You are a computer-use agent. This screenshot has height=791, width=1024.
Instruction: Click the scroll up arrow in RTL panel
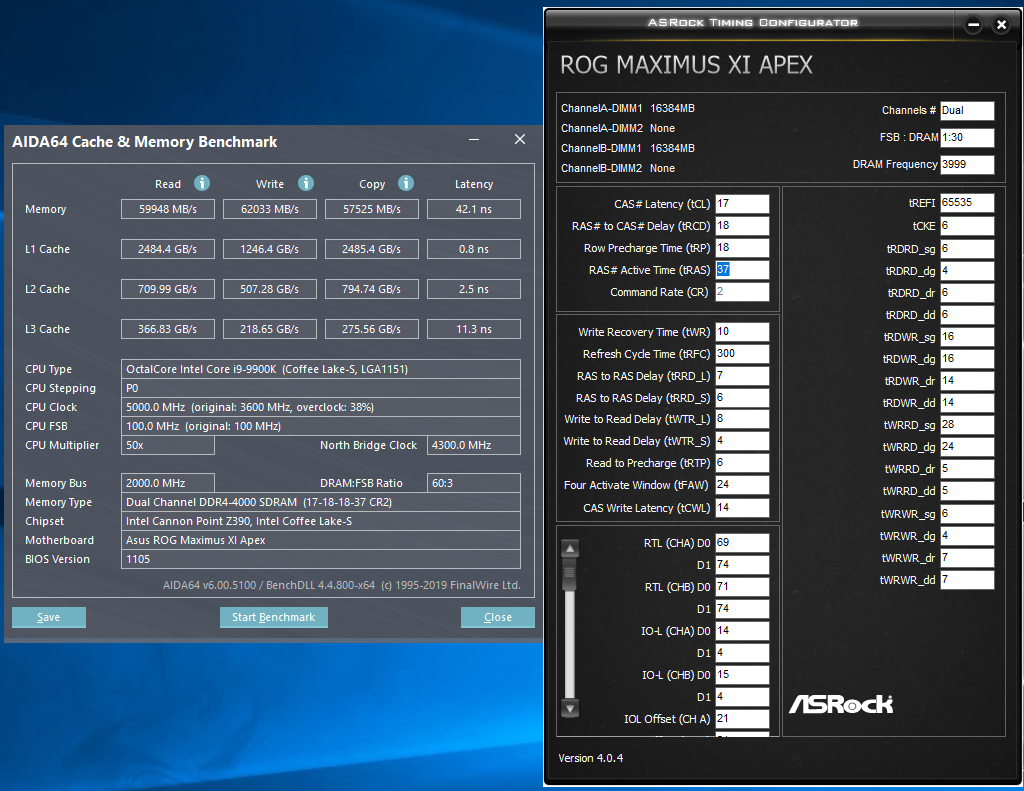(570, 549)
